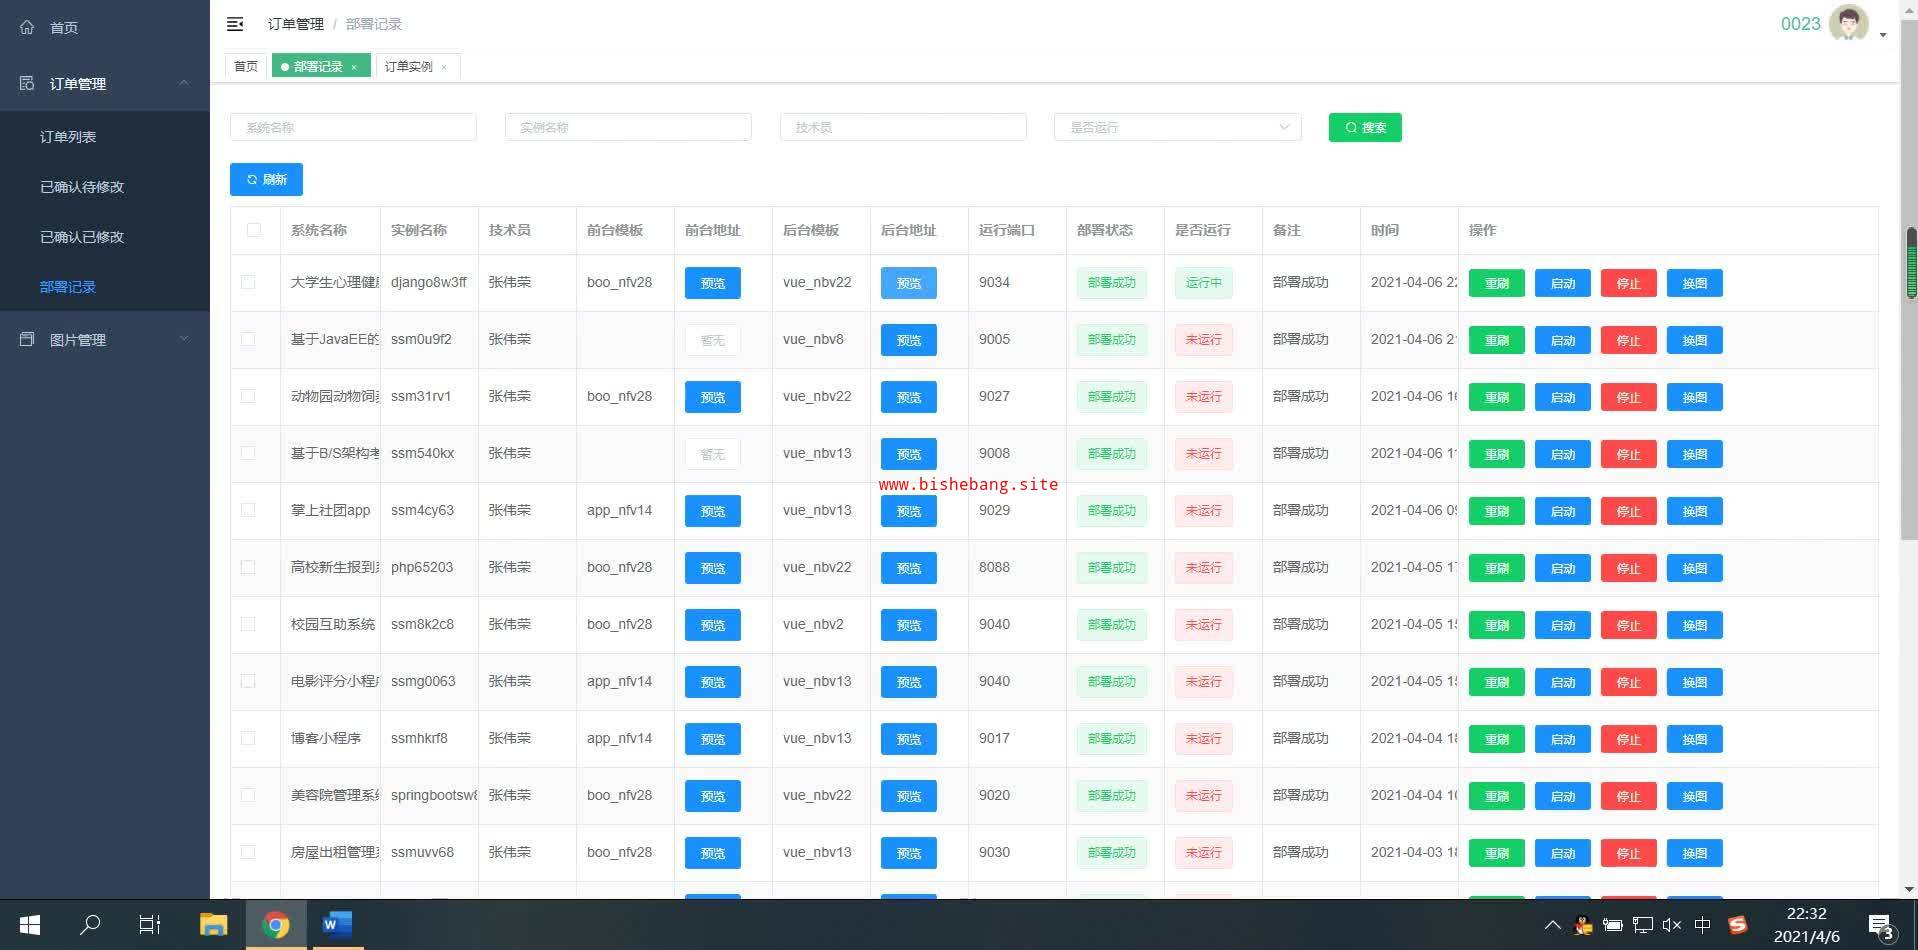Click the 订单管理 breadcrumb
The width and height of the screenshot is (1918, 950).
295,24
